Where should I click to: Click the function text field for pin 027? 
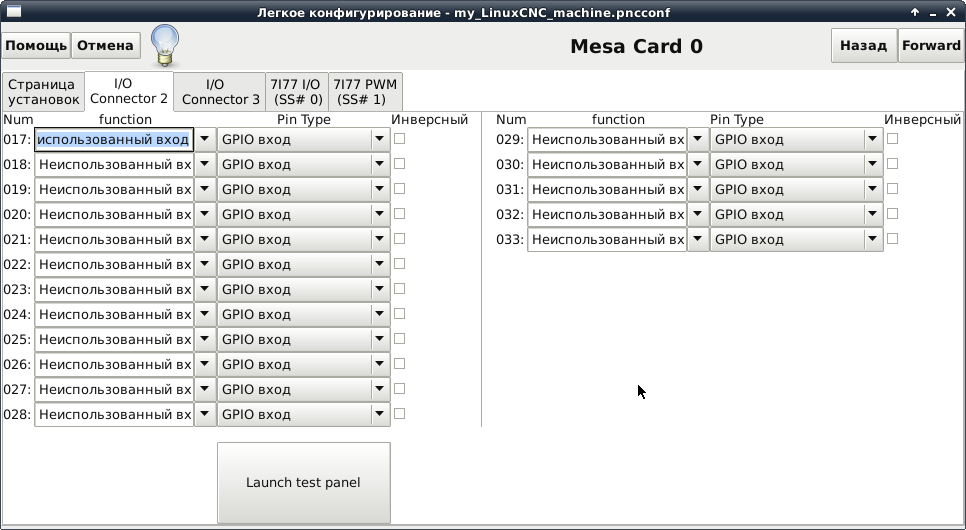(114, 389)
